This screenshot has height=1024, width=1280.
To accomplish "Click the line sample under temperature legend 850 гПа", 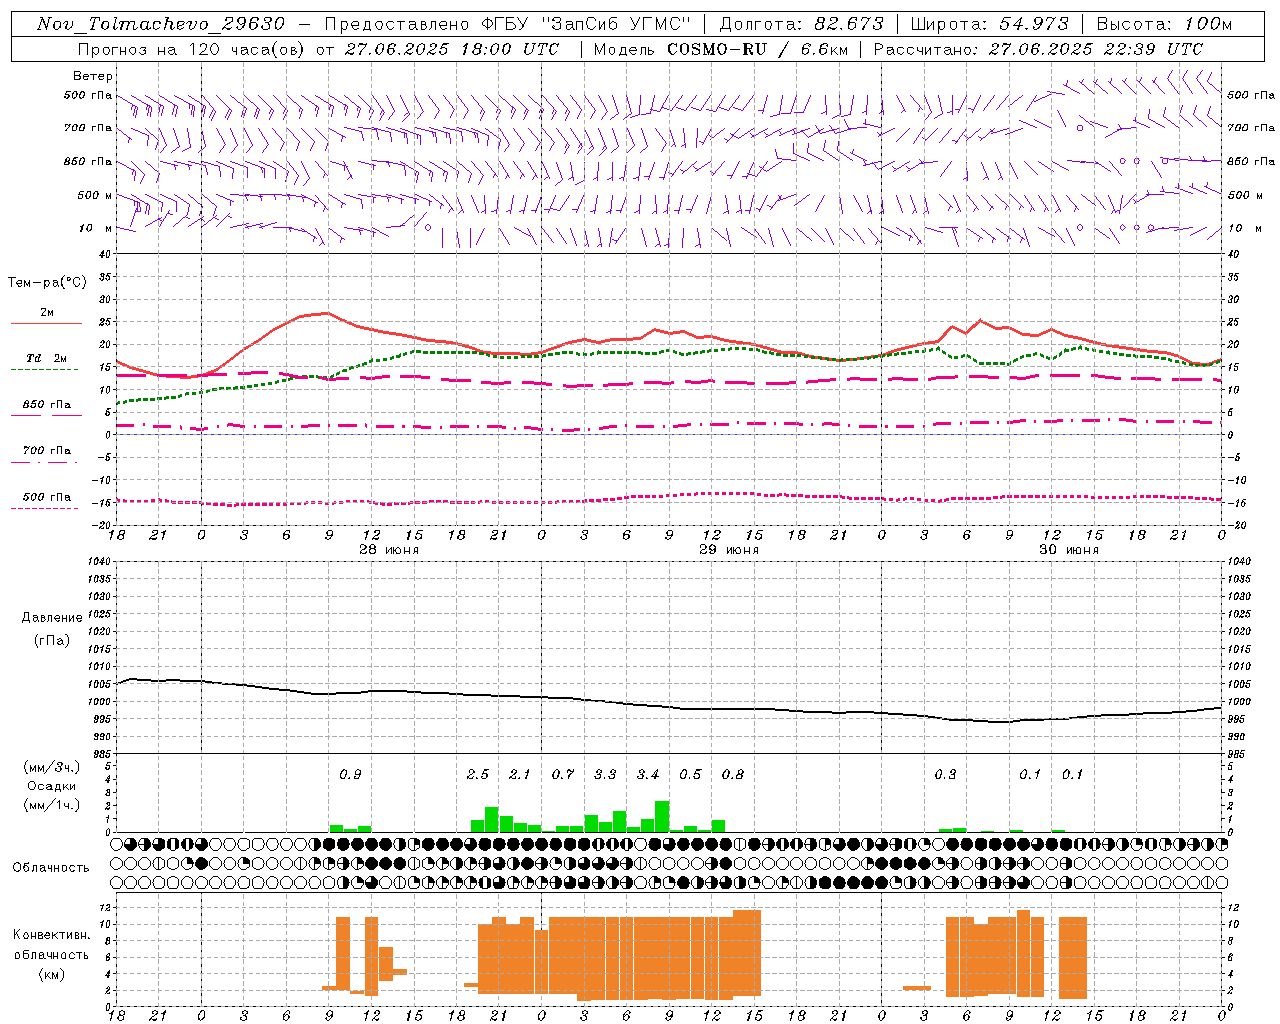I will 44,415.
